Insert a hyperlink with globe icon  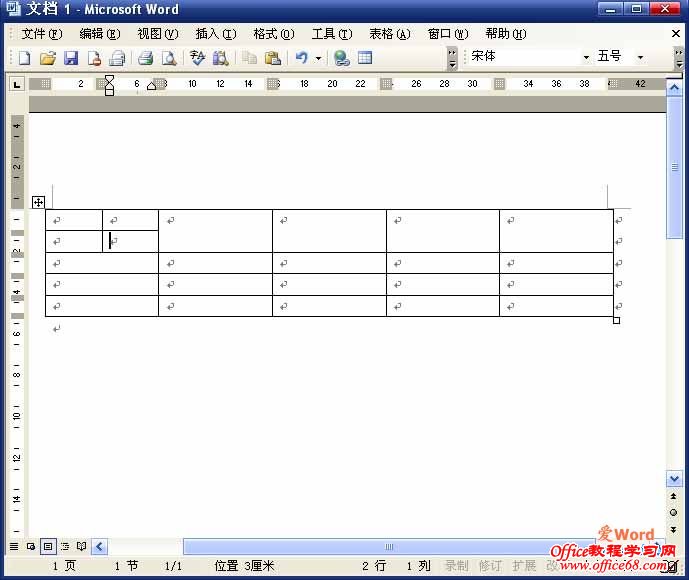(x=341, y=58)
